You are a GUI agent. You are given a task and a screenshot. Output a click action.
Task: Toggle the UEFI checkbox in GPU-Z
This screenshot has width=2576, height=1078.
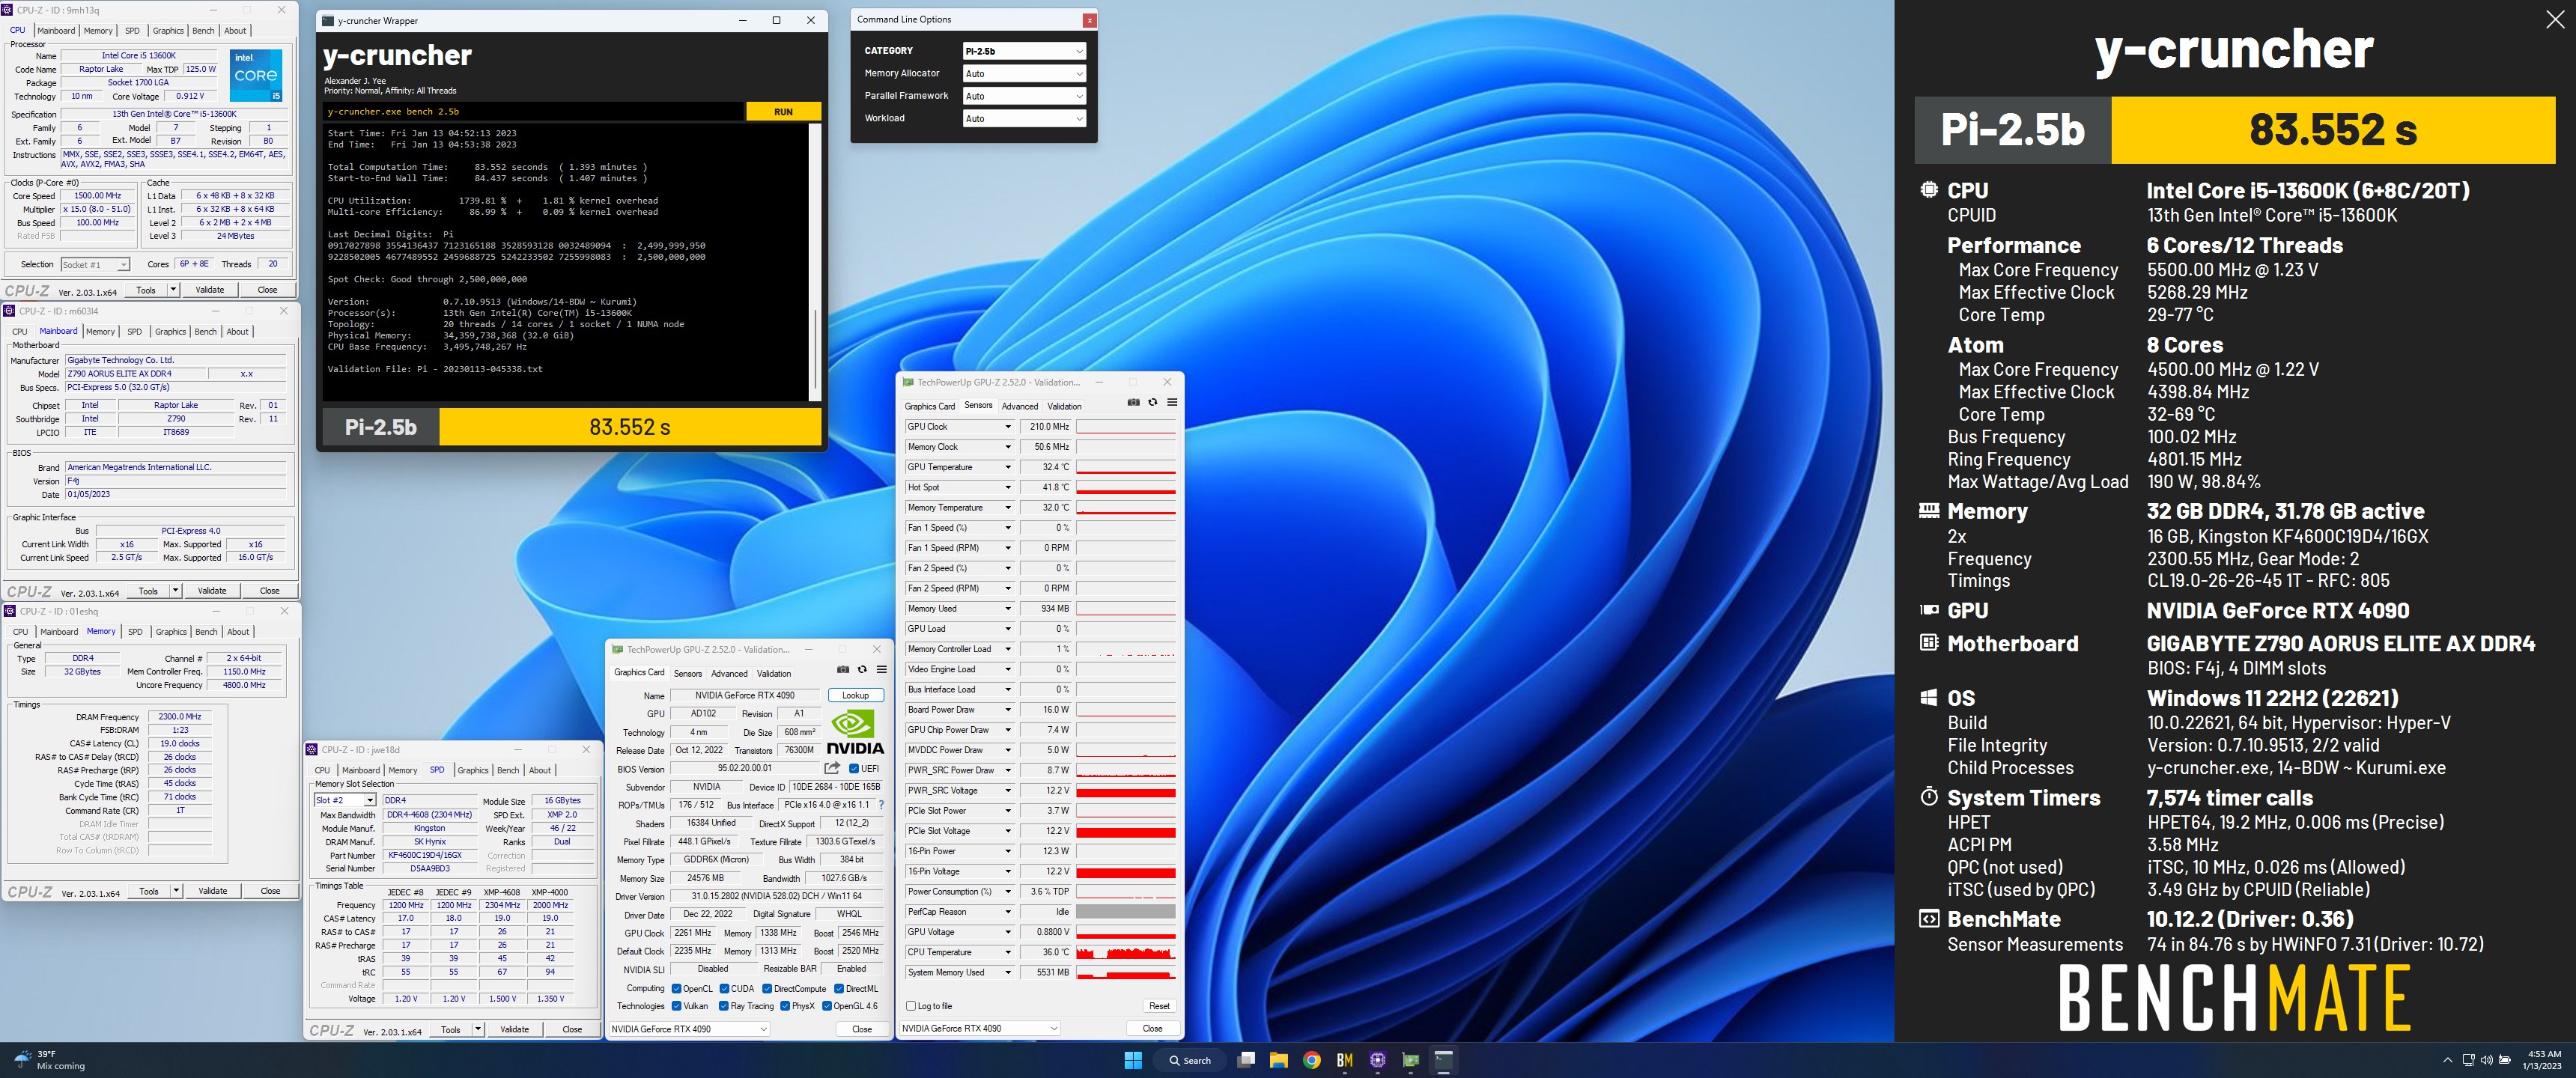pyautogui.click(x=853, y=768)
